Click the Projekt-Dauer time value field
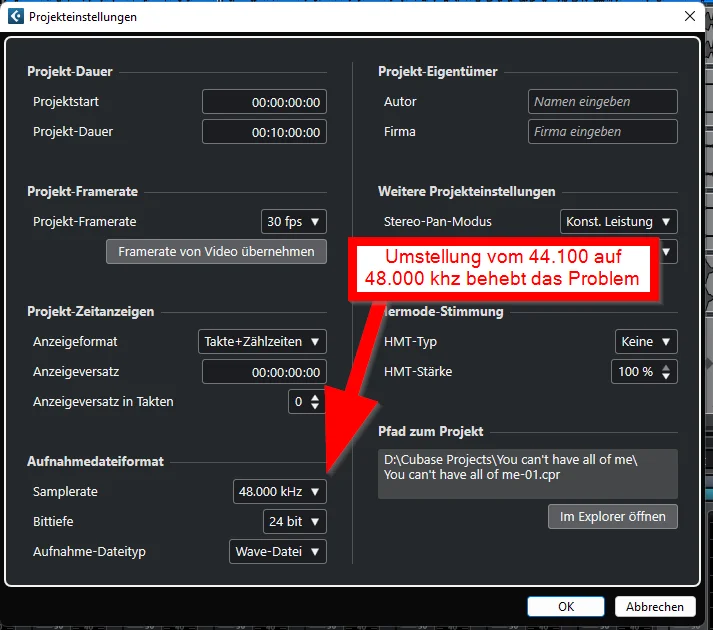713x630 pixels. tap(264, 132)
